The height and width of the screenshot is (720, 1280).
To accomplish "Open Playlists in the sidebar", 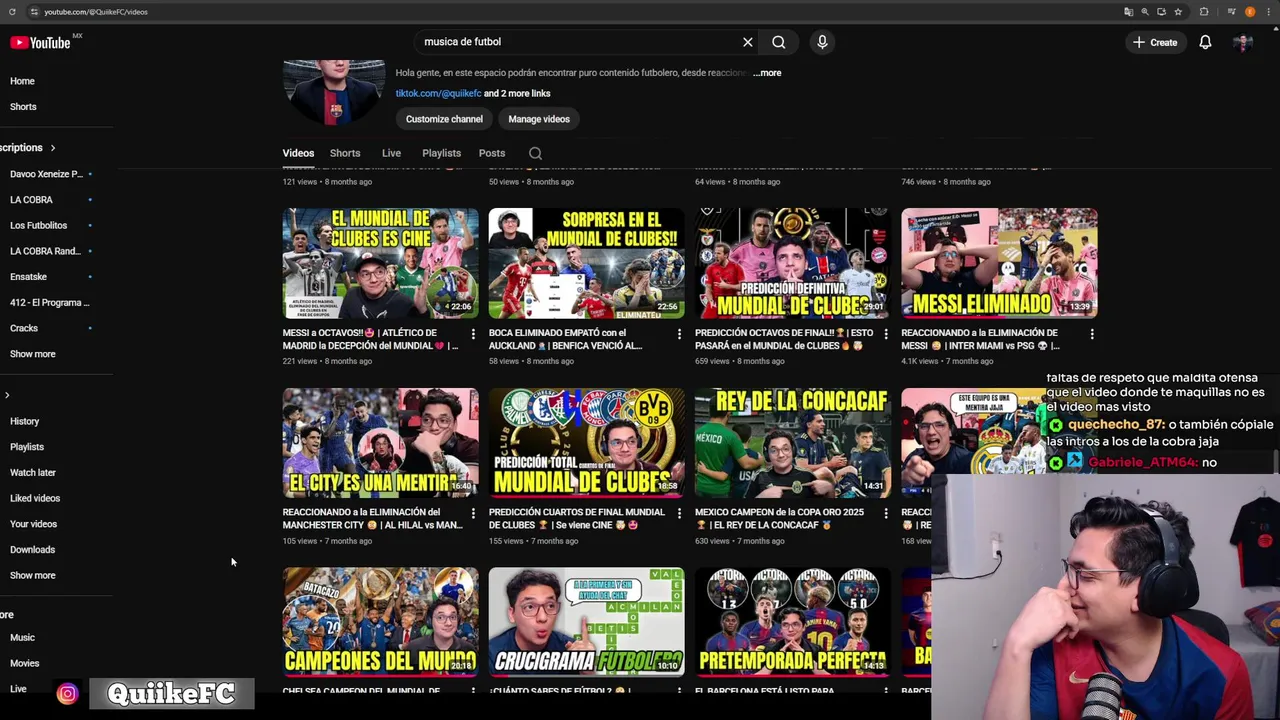I will (27, 447).
